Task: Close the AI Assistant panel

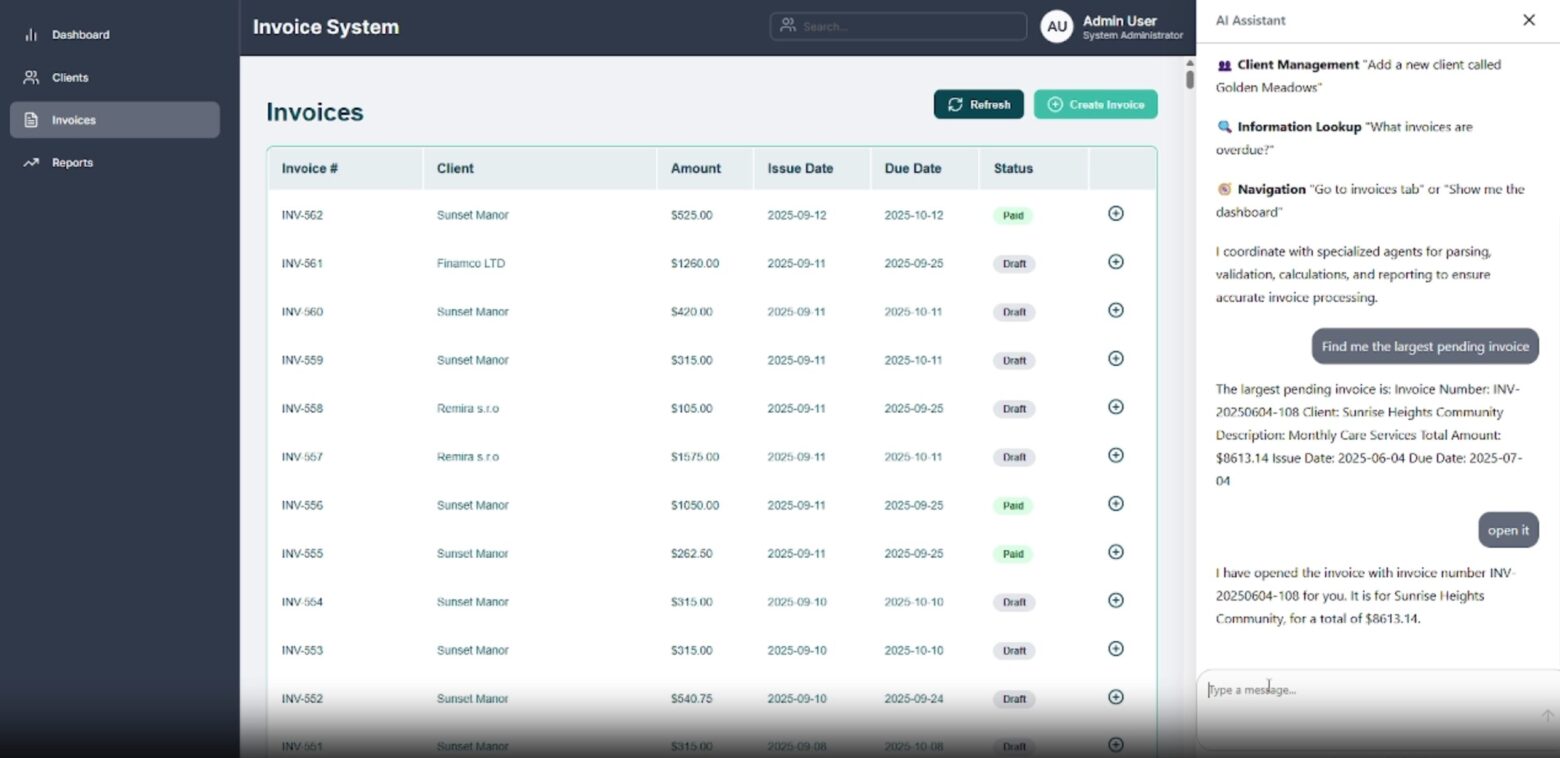Action: click(x=1528, y=20)
